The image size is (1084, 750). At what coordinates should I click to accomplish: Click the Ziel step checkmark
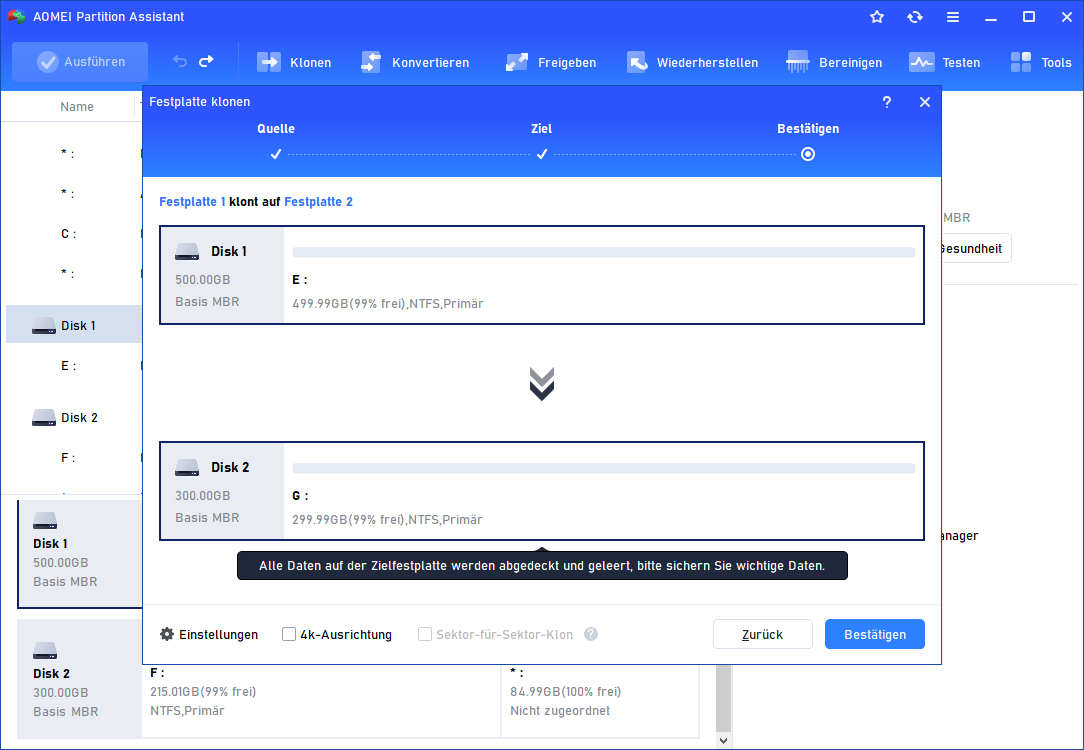coord(541,154)
